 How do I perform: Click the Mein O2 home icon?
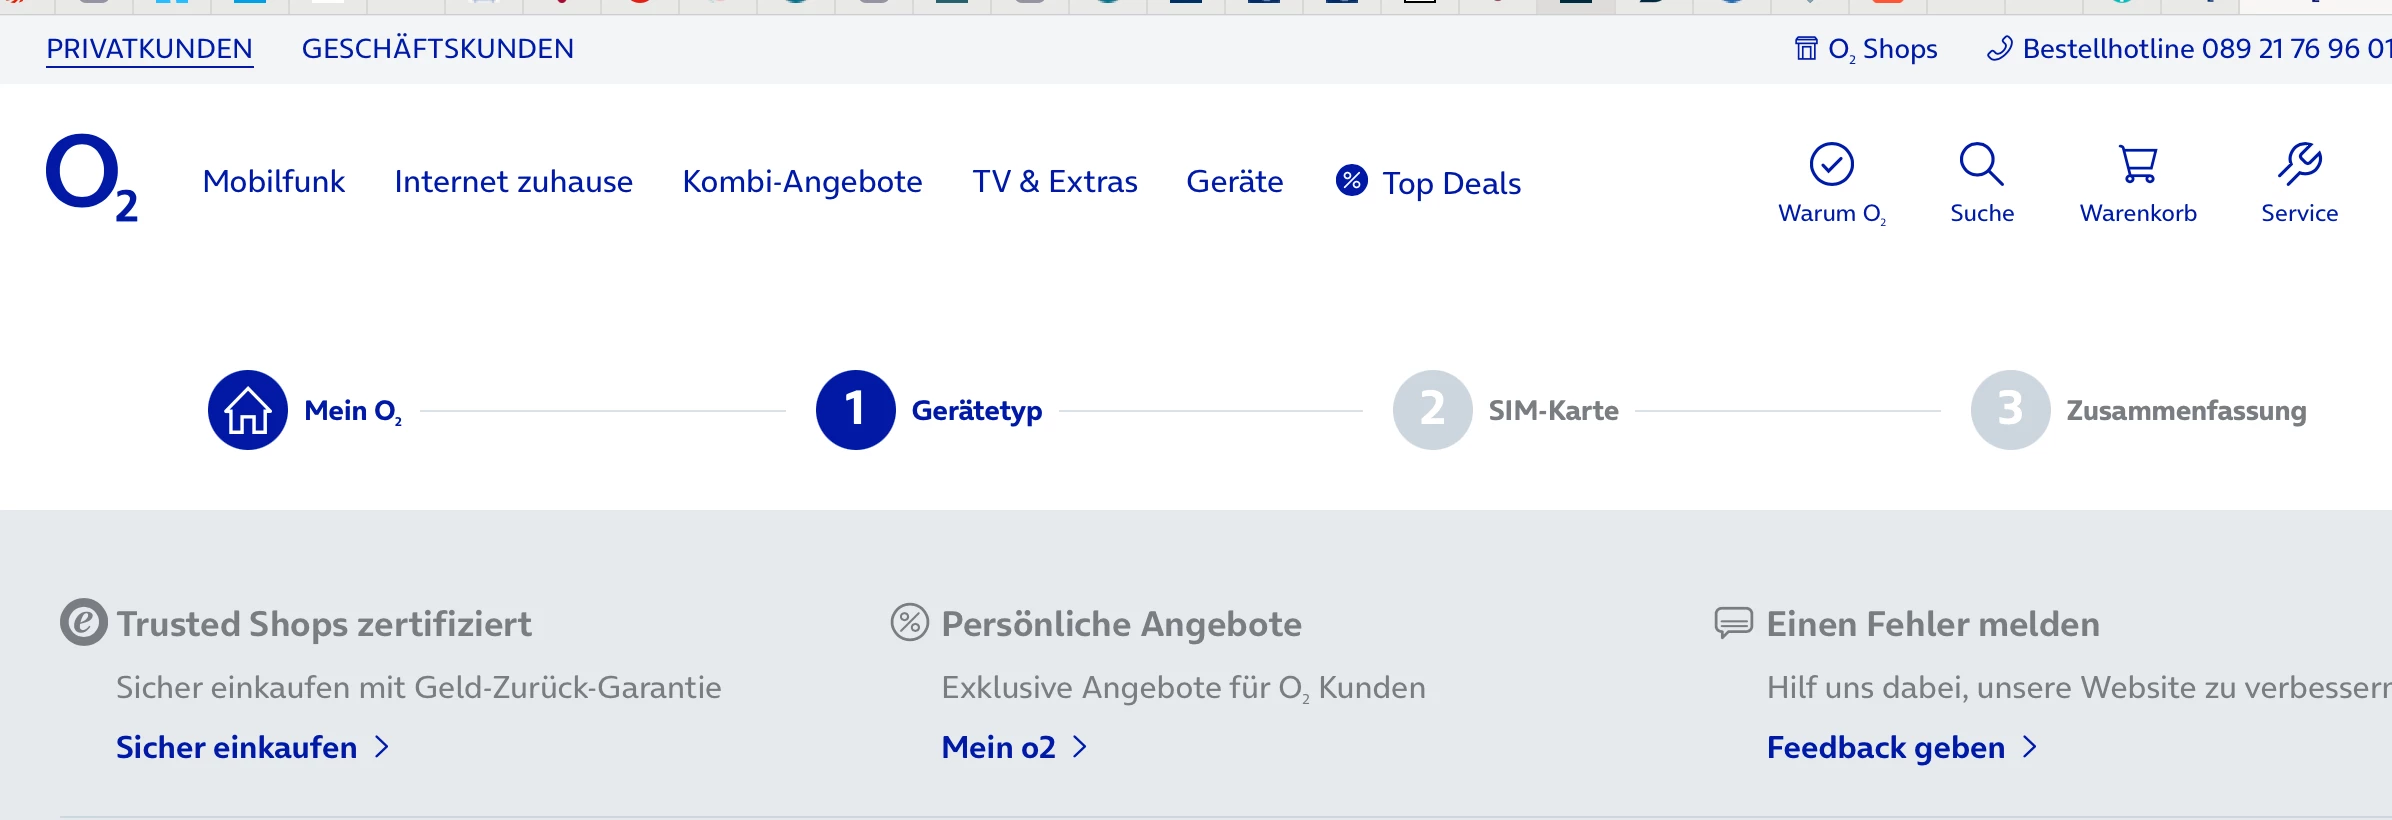(248, 410)
